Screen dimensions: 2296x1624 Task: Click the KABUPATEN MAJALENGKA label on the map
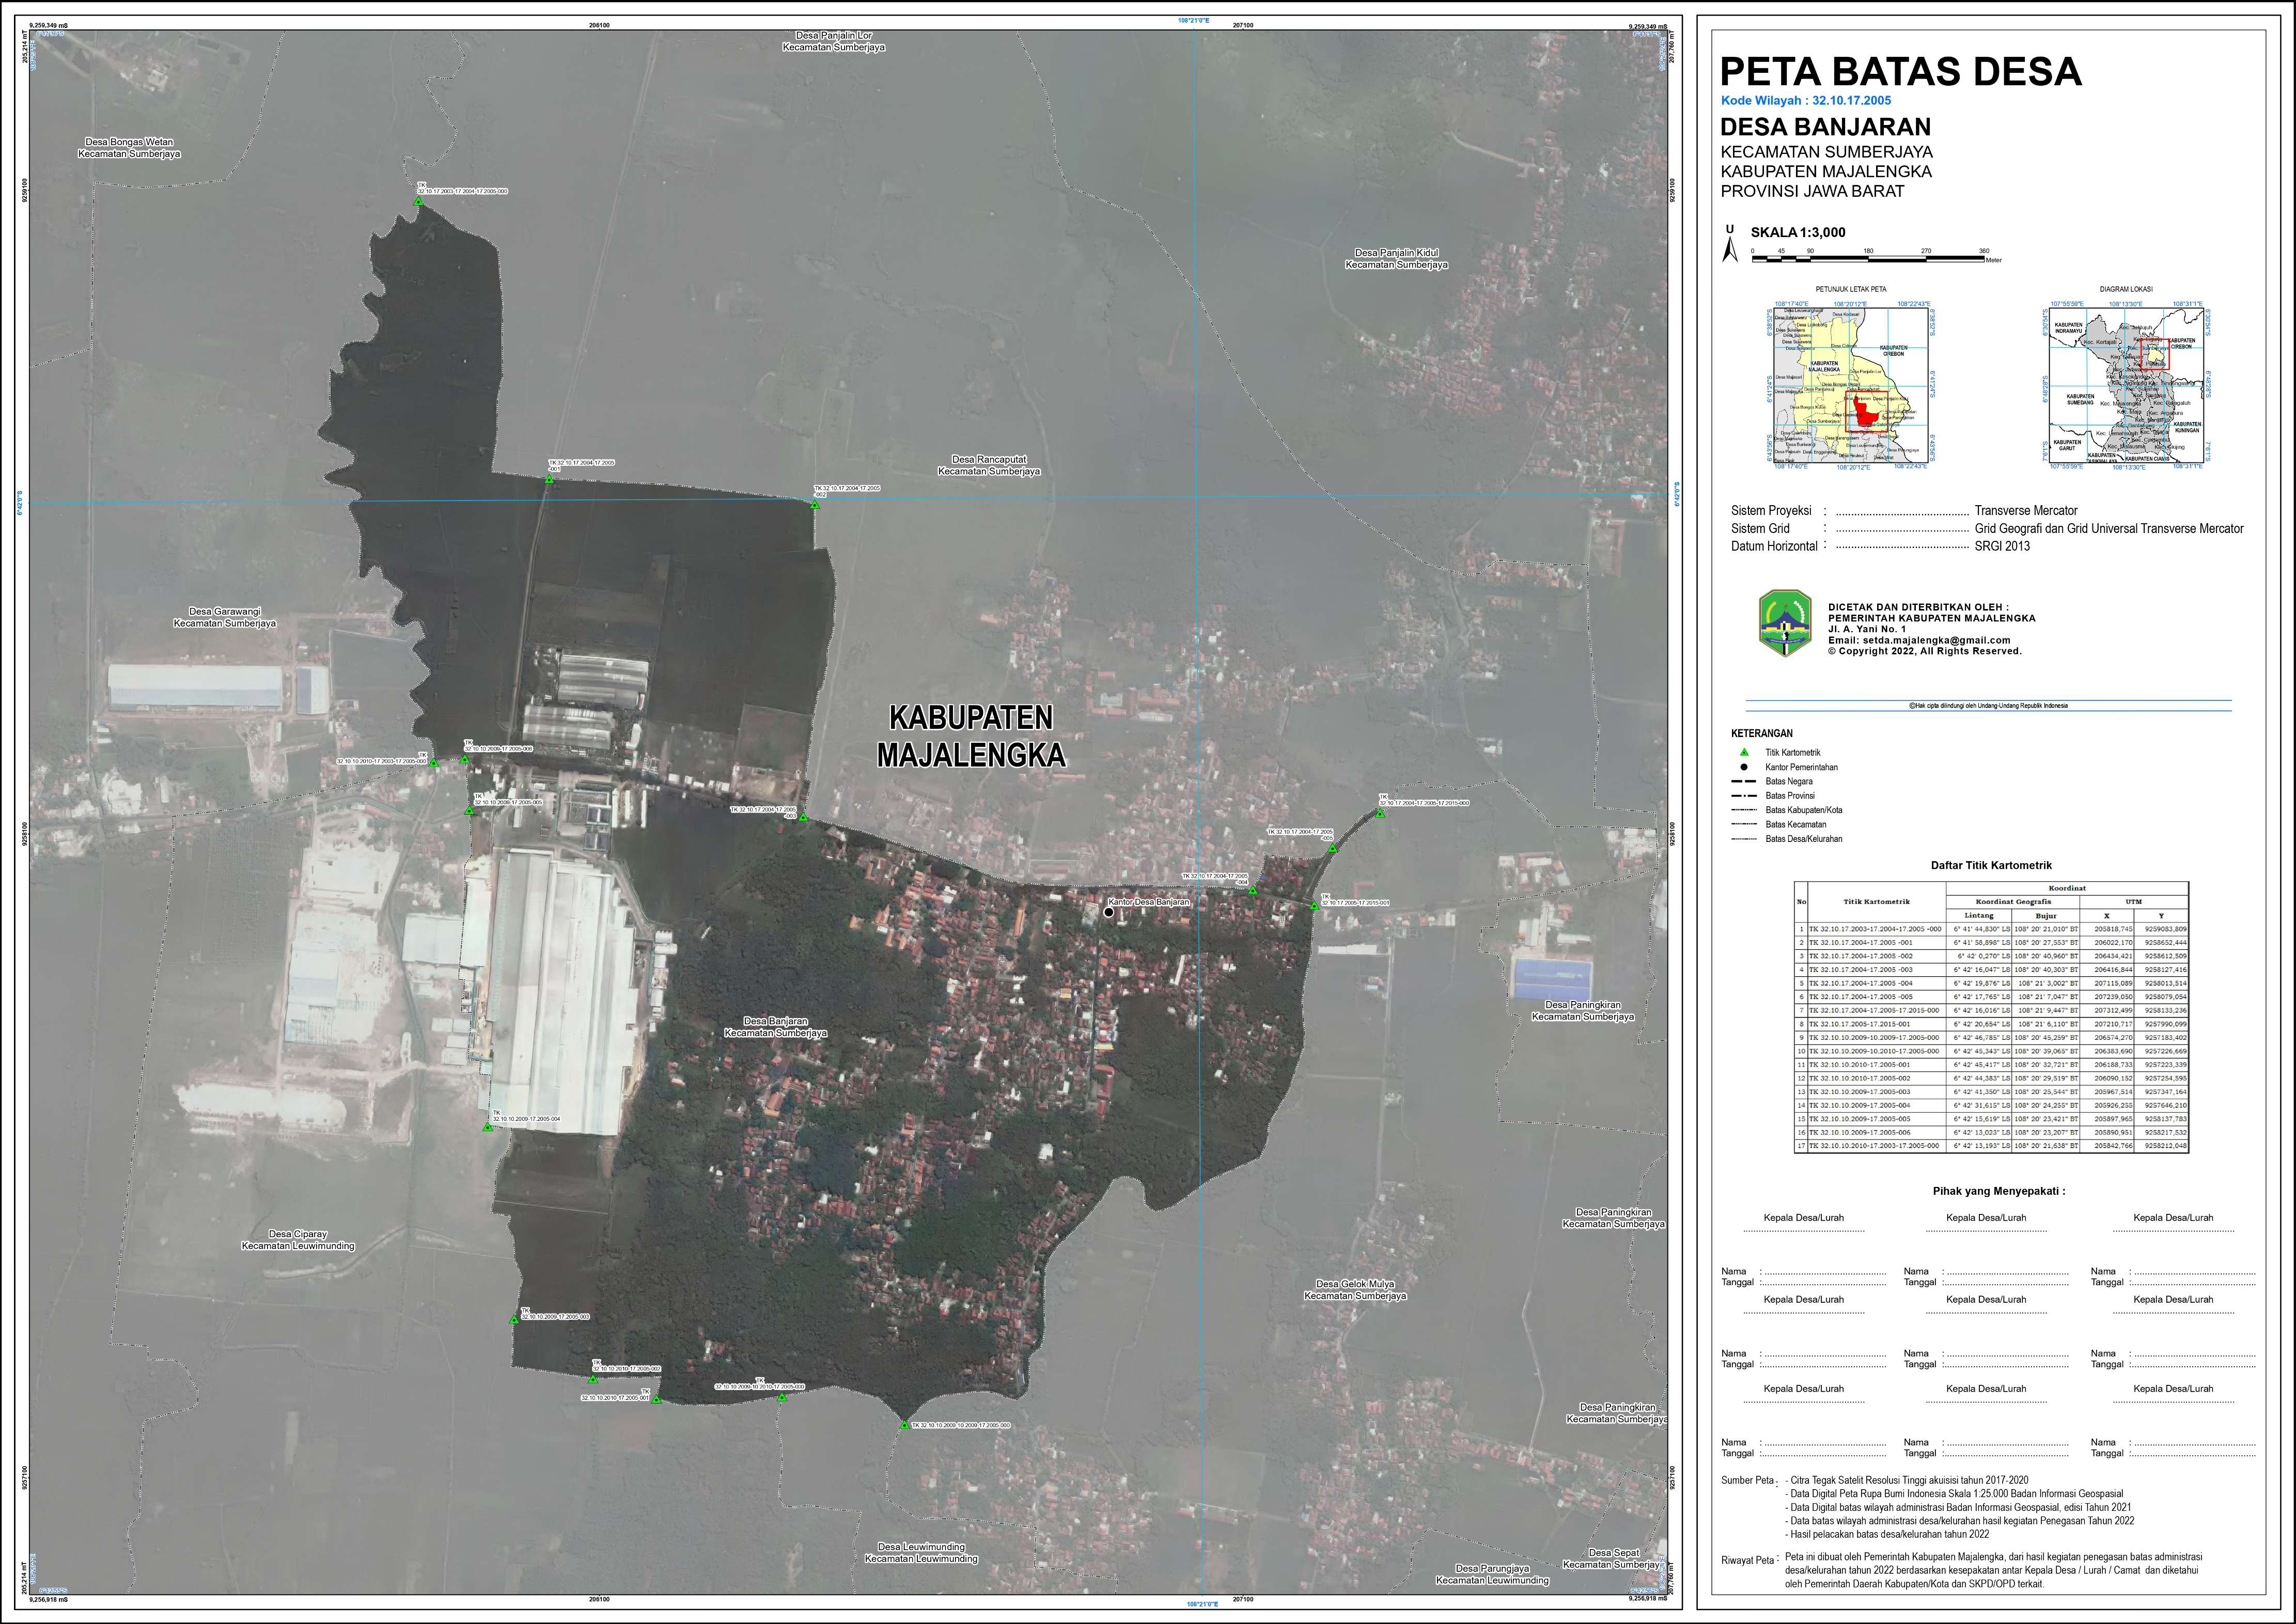[971, 737]
